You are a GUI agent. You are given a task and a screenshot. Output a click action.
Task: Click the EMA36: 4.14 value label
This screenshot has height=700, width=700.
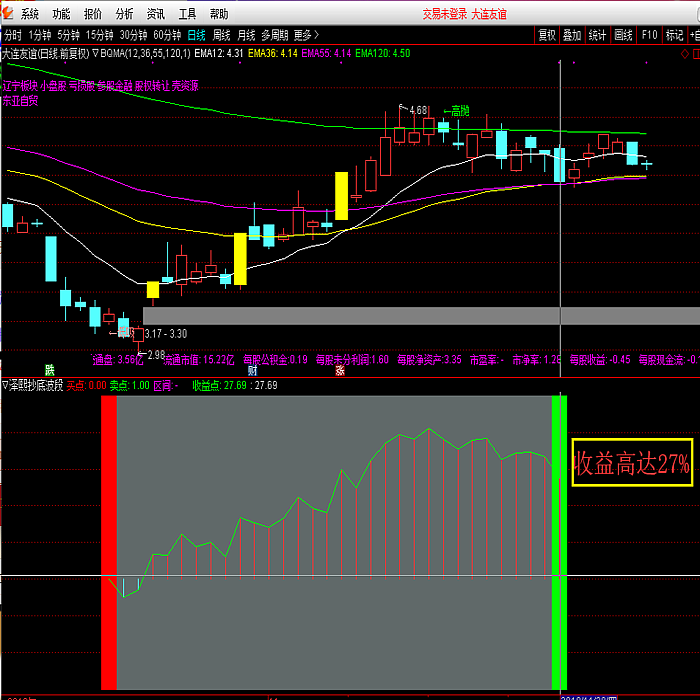(x=273, y=54)
